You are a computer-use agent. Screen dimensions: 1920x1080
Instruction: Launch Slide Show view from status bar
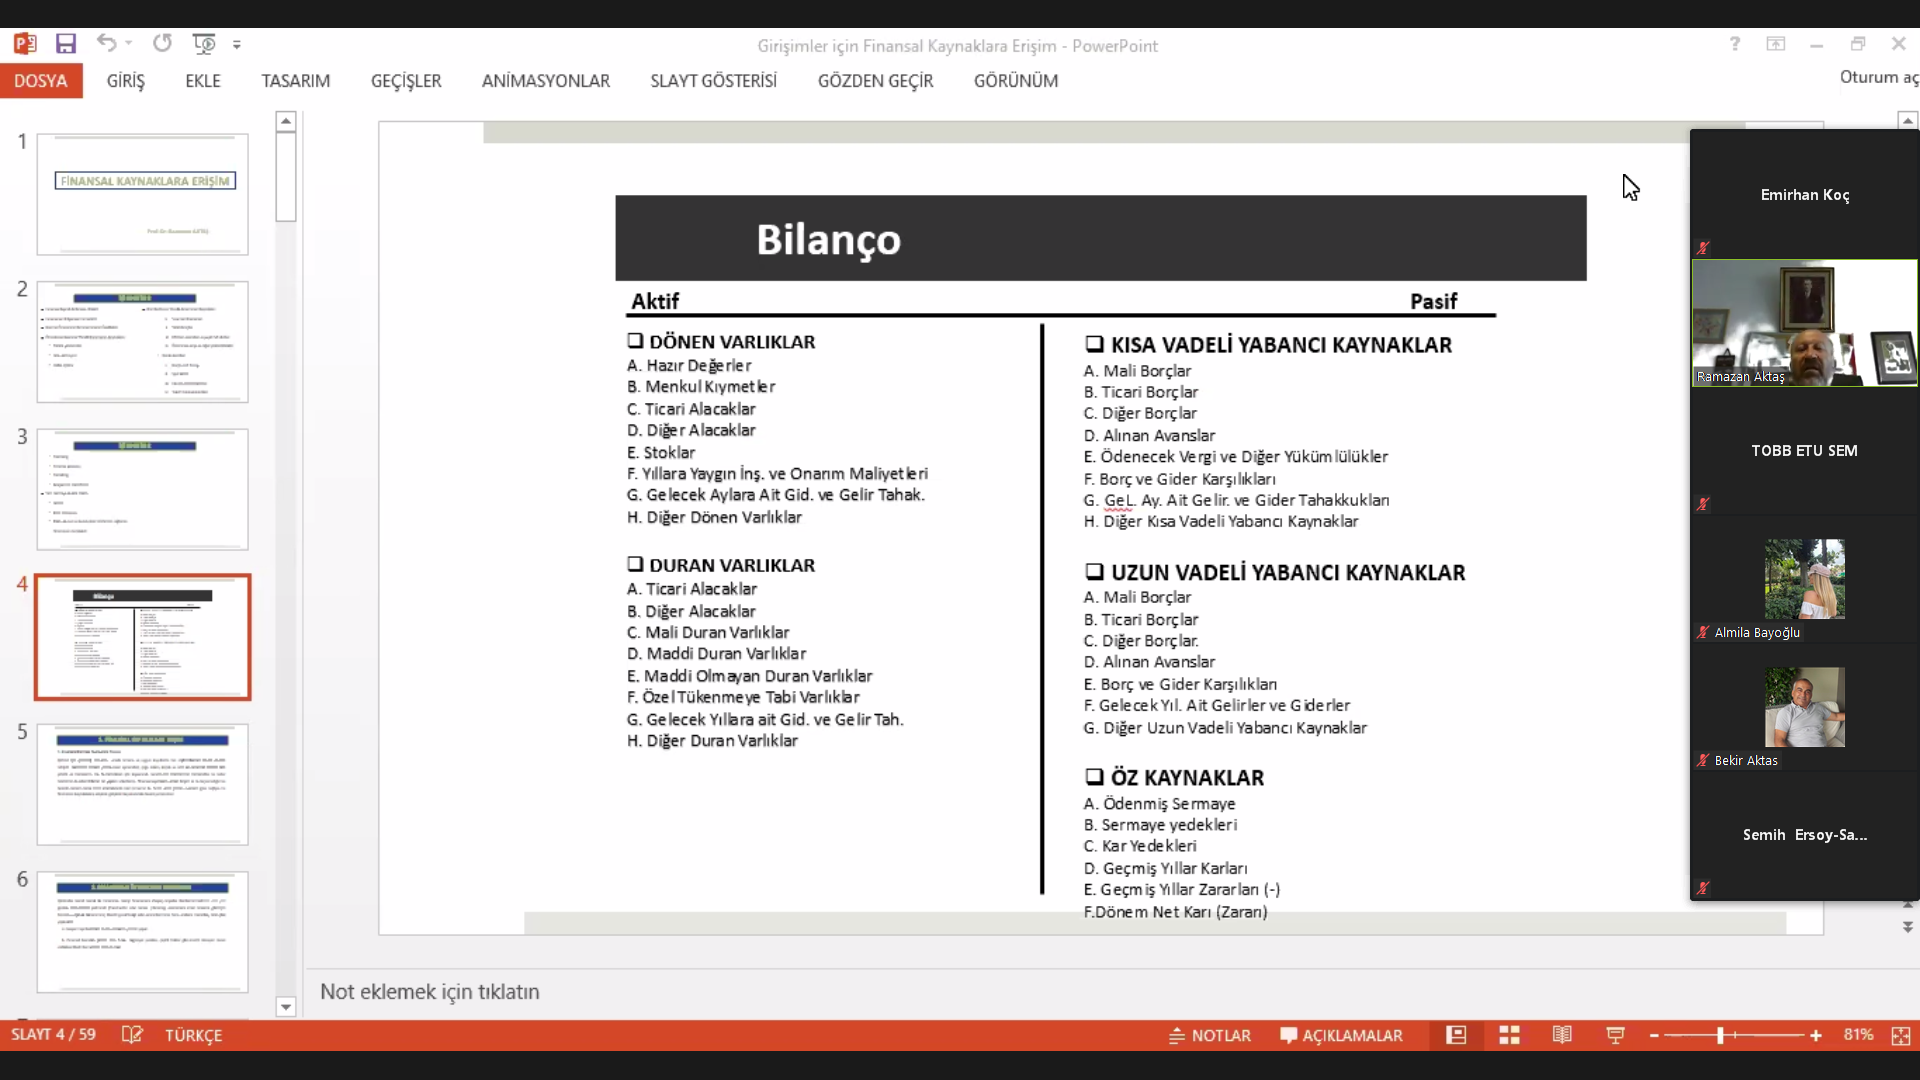pos(1615,1035)
